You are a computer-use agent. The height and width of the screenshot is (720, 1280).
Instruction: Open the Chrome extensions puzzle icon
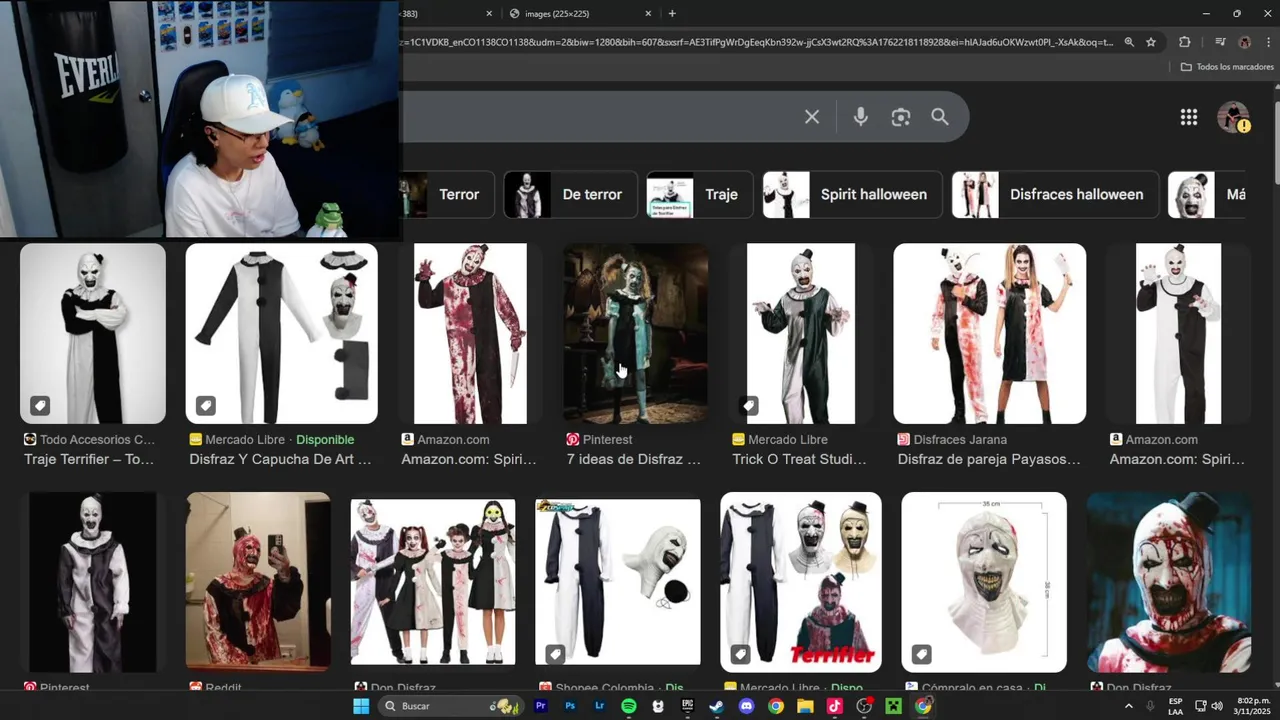coord(1185,42)
